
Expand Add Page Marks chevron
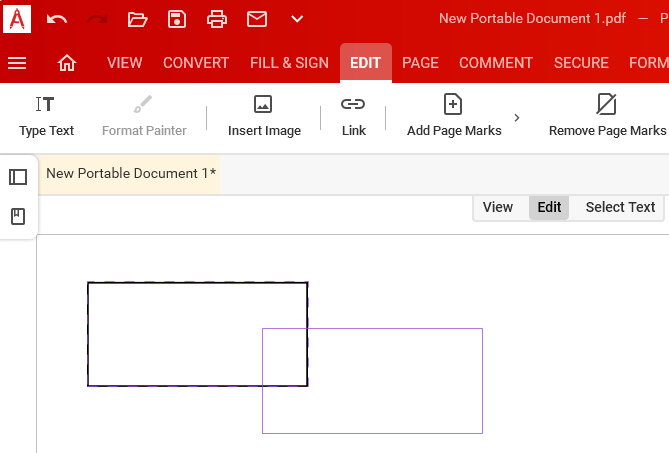click(517, 118)
